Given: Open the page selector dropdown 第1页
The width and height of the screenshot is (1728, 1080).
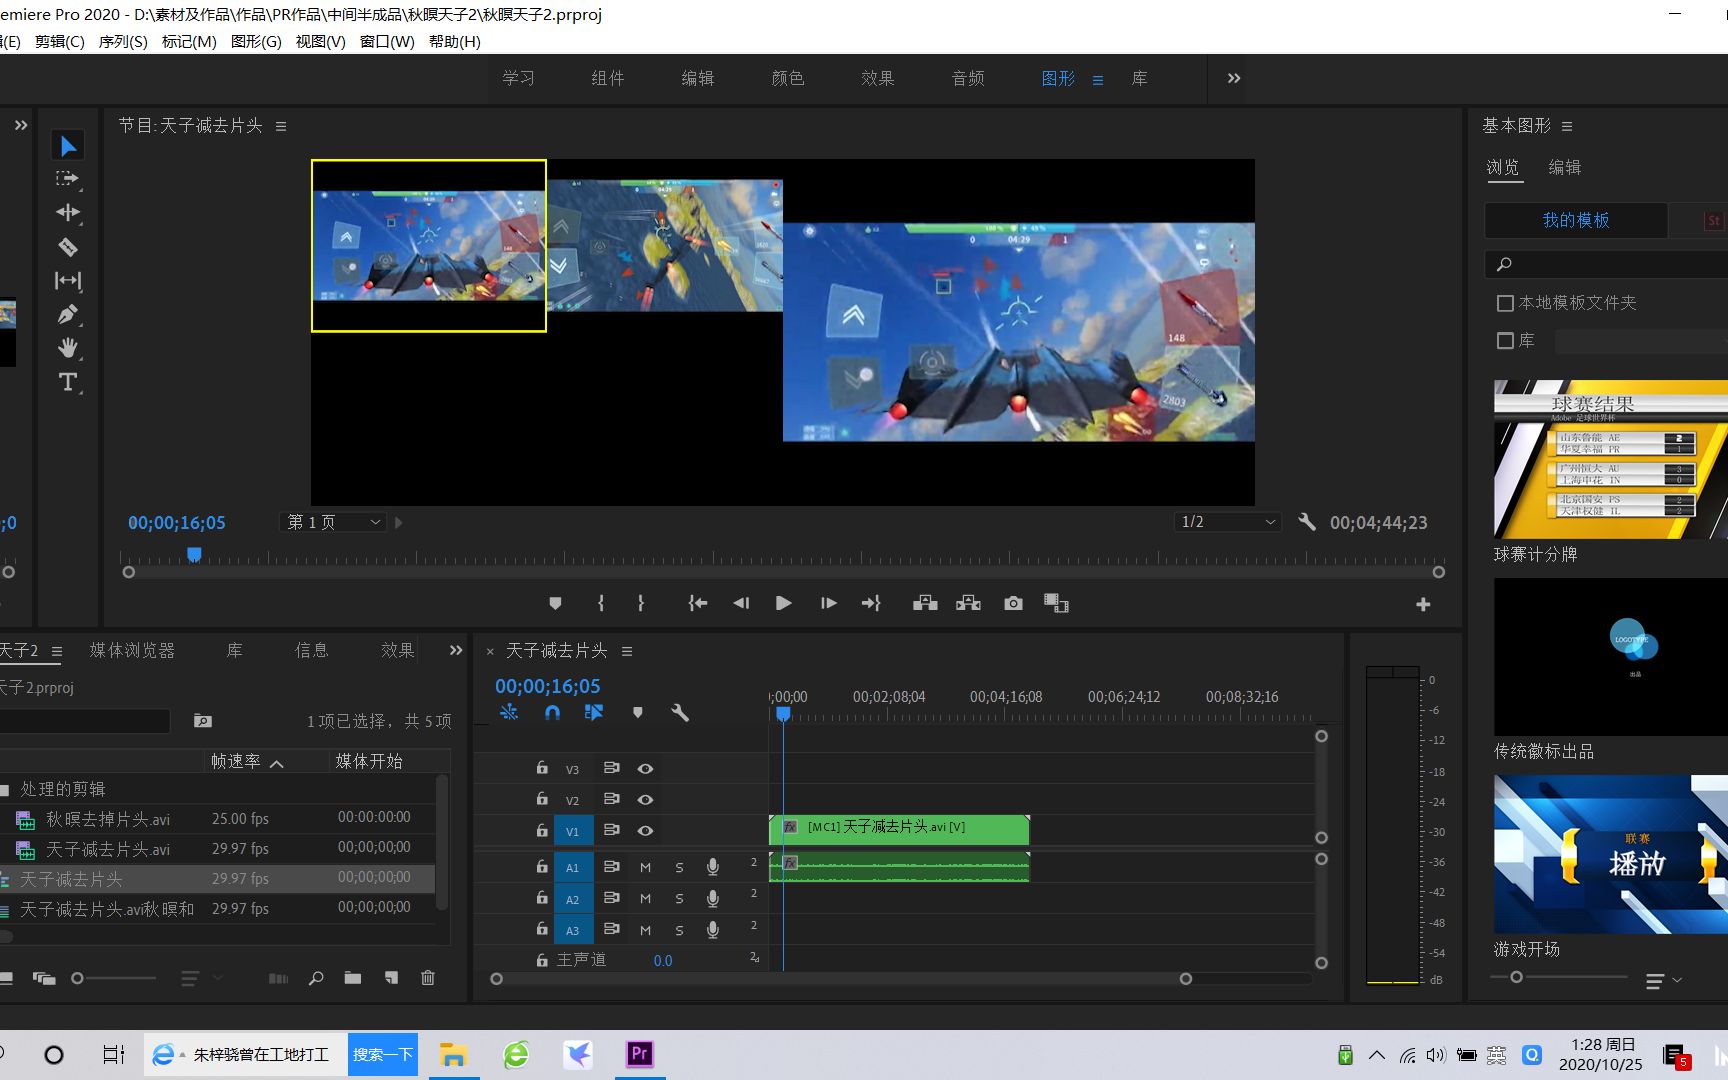Looking at the screenshot, I should (x=333, y=522).
